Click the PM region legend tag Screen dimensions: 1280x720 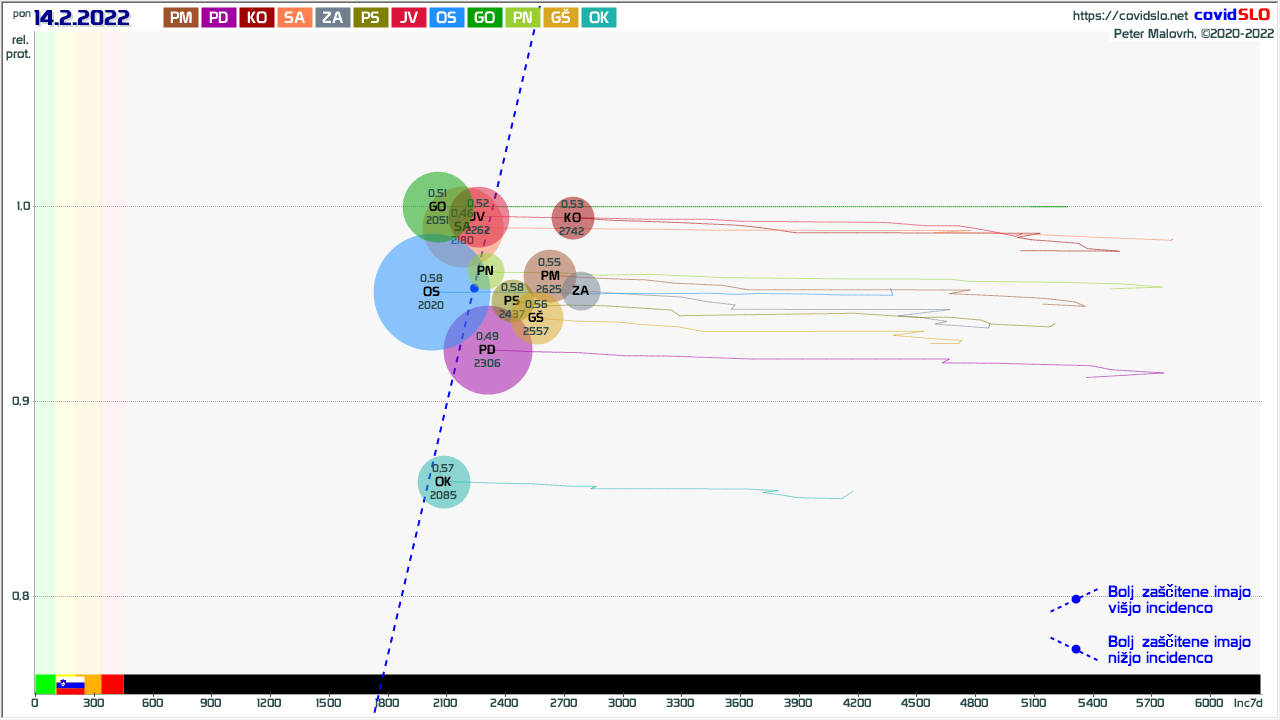(x=181, y=17)
